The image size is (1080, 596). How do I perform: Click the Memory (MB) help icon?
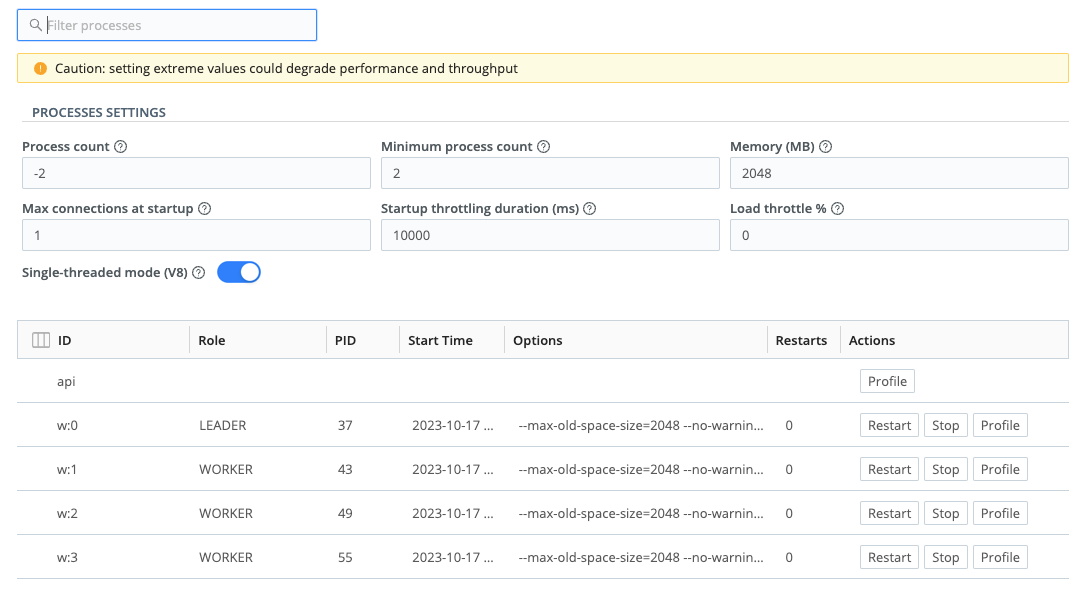click(x=825, y=146)
